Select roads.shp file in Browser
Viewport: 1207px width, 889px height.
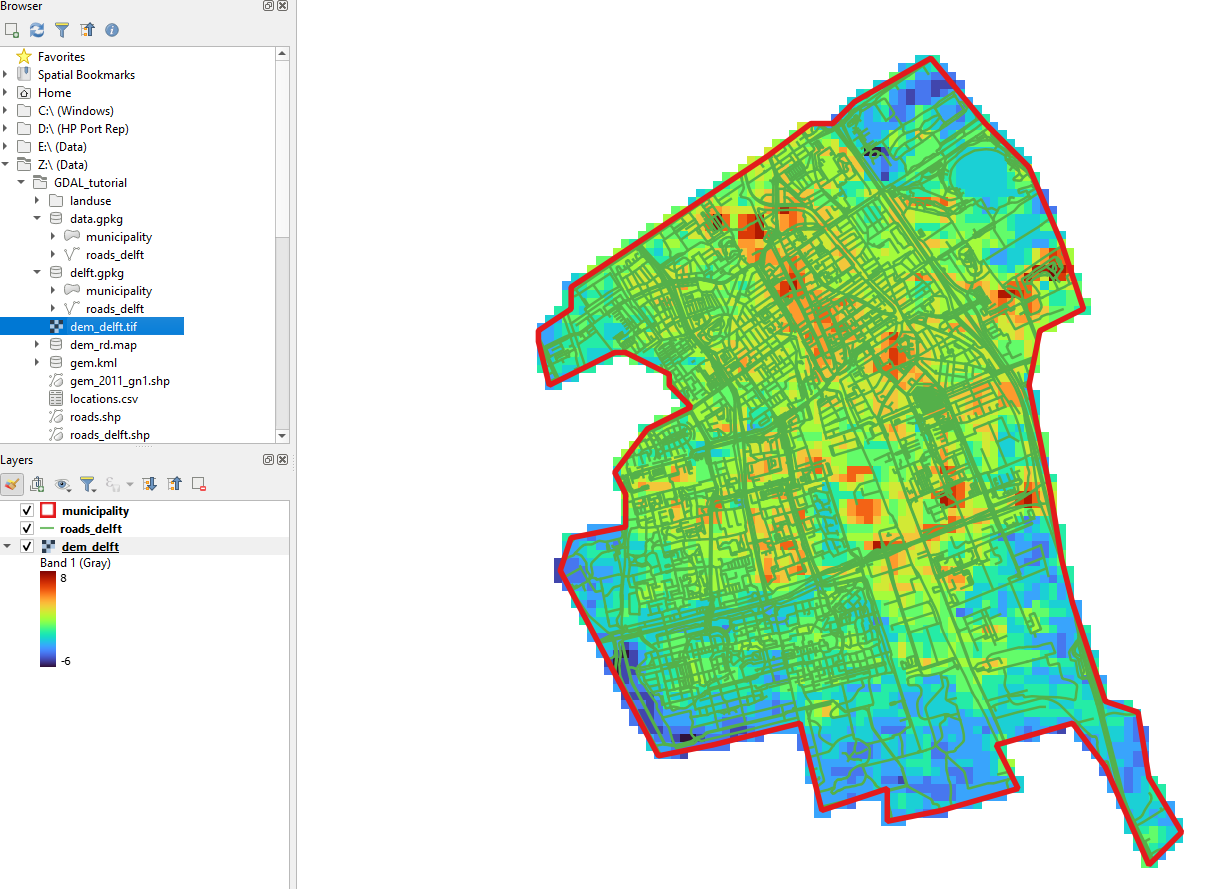(x=95, y=417)
